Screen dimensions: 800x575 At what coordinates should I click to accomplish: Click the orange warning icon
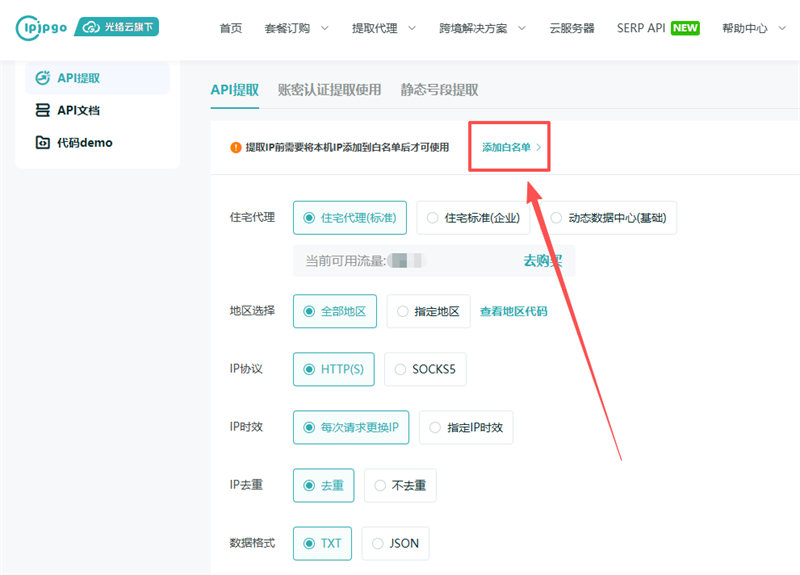pyautogui.click(x=235, y=147)
